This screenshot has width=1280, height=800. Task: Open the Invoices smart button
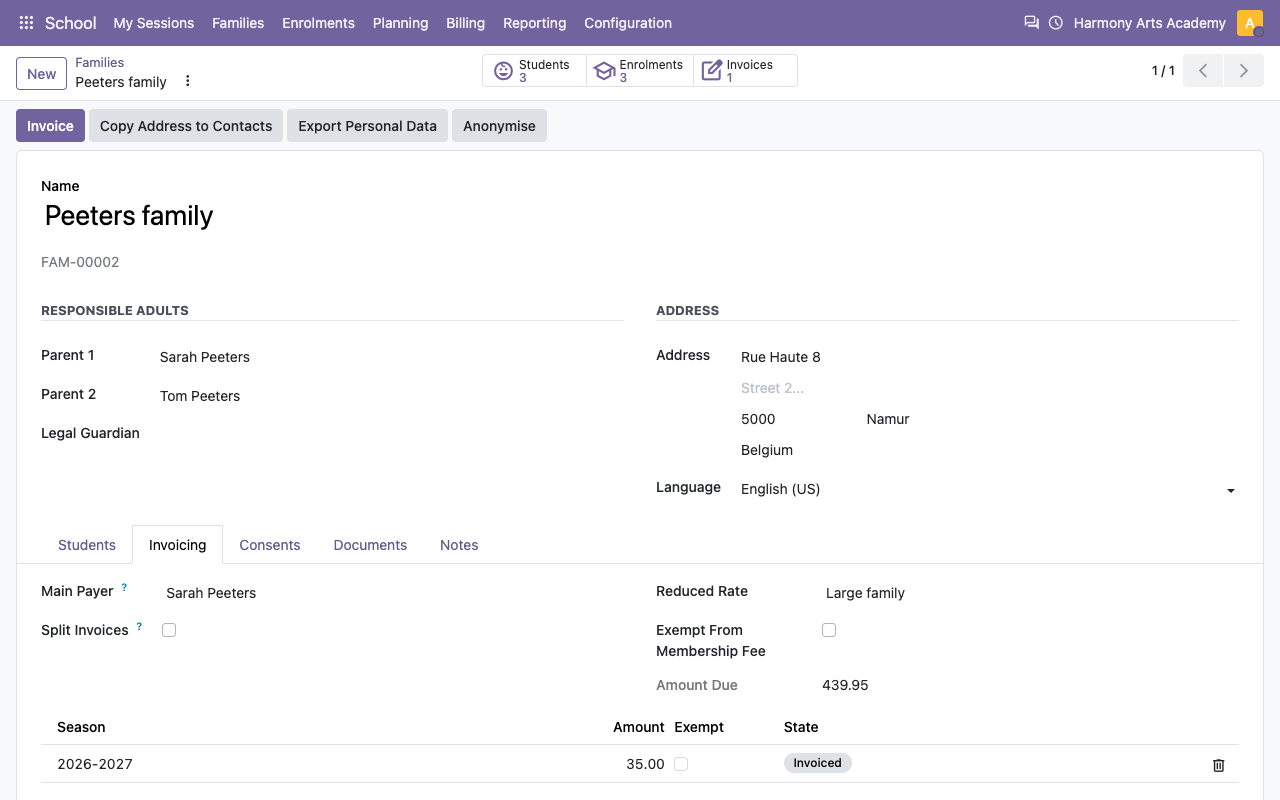[x=745, y=71]
